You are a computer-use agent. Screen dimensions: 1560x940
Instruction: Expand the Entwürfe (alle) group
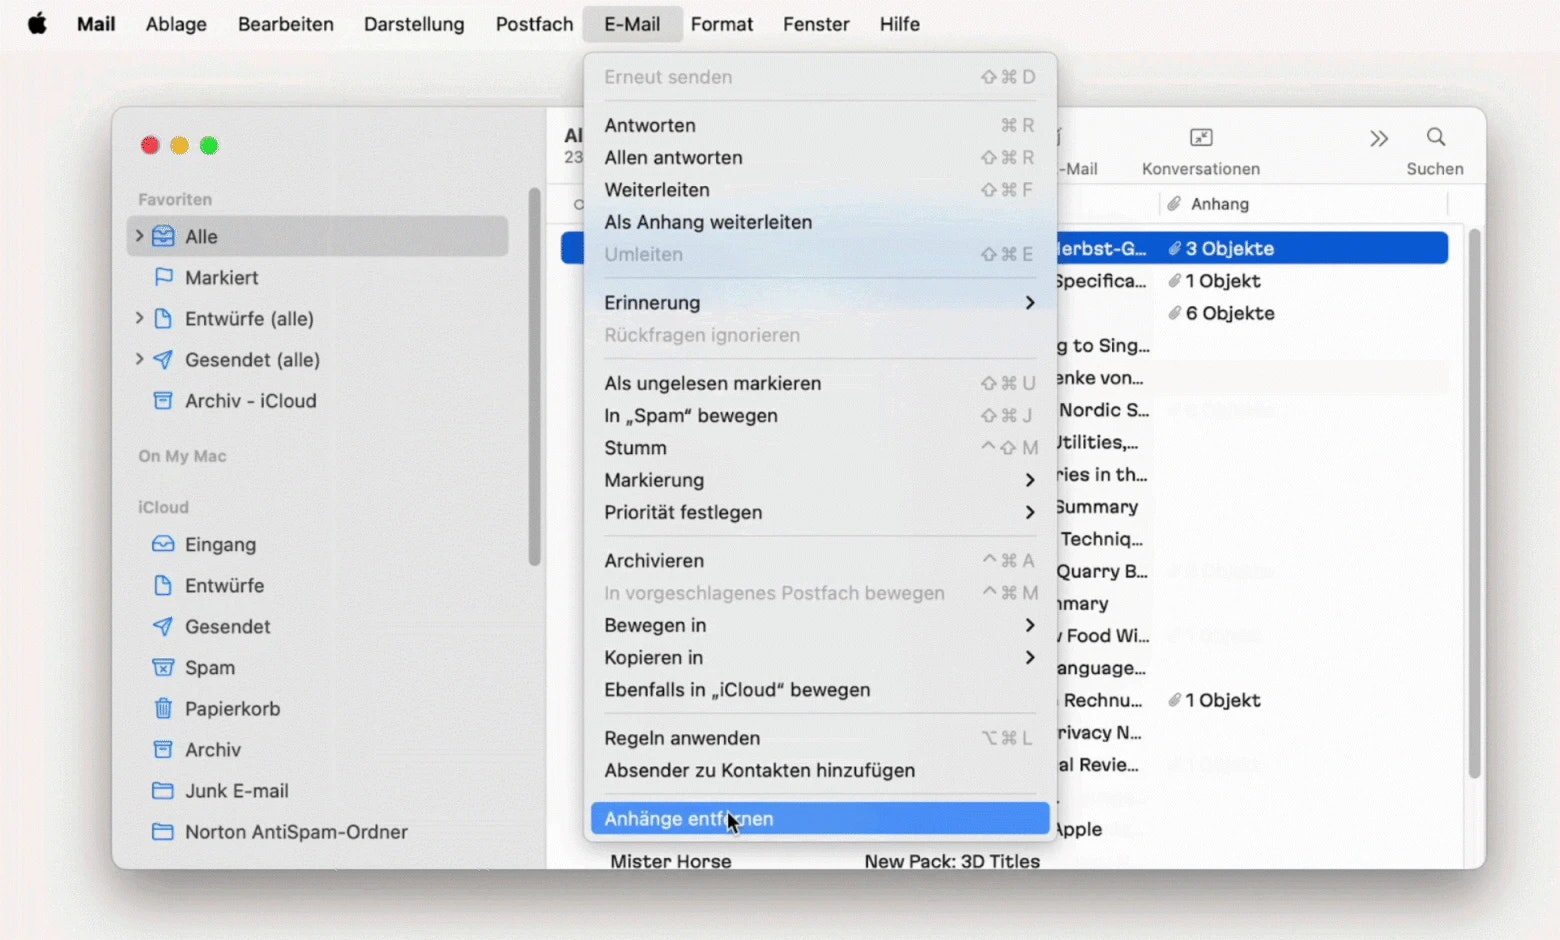139,318
